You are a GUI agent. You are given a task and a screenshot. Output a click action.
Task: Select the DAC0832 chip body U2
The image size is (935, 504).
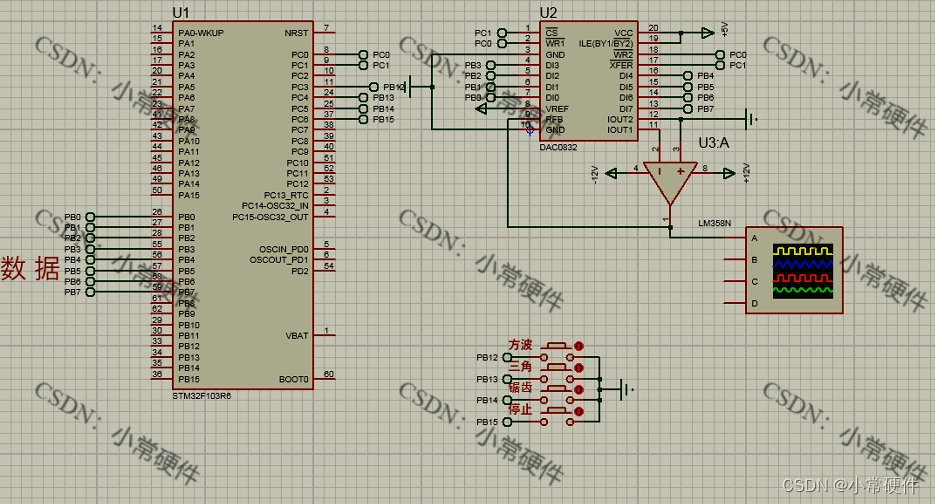tap(589, 81)
